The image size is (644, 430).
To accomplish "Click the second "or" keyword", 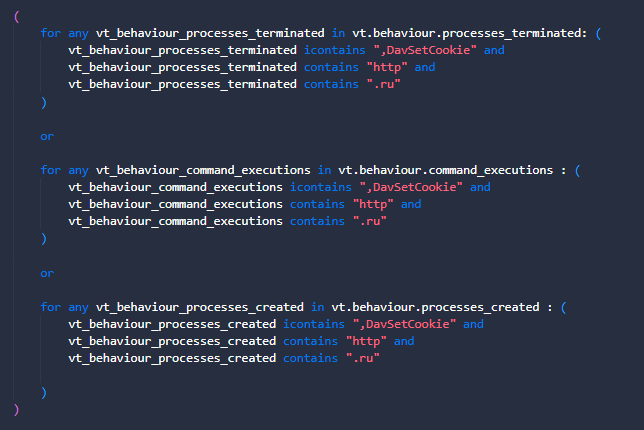I will [x=47, y=274].
